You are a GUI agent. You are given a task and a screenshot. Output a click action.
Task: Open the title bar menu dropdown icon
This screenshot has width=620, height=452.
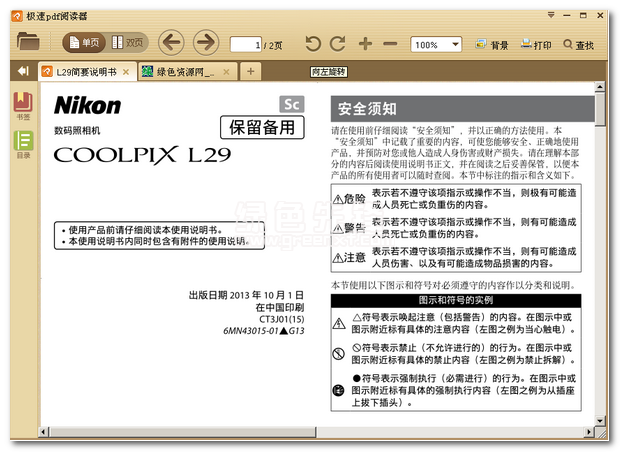551,15
